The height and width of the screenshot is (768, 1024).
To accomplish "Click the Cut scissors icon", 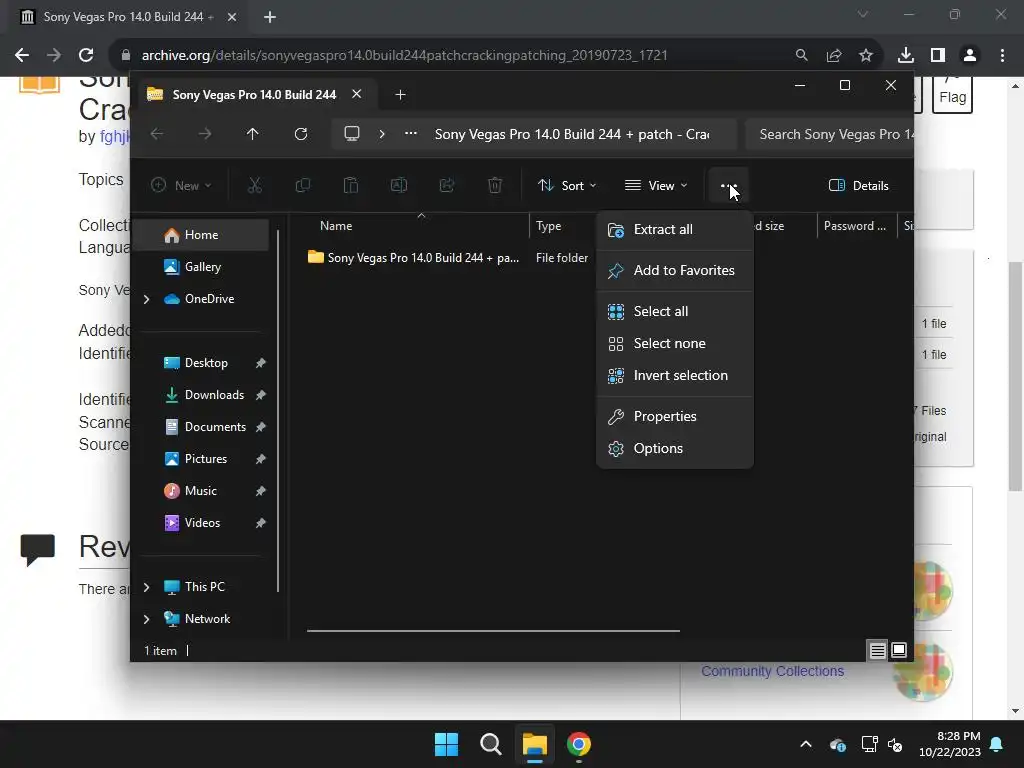I will point(255,185).
